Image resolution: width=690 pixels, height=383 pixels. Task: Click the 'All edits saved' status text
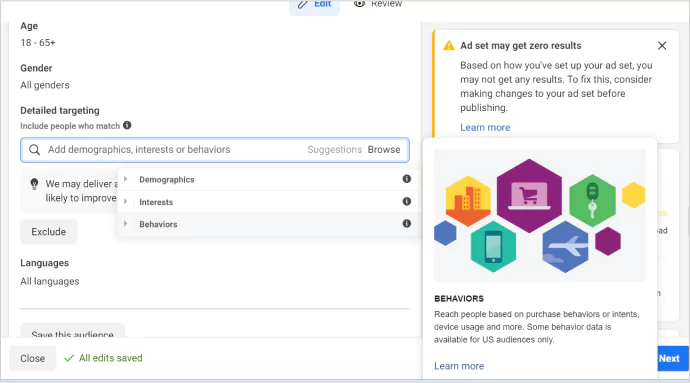(x=111, y=358)
